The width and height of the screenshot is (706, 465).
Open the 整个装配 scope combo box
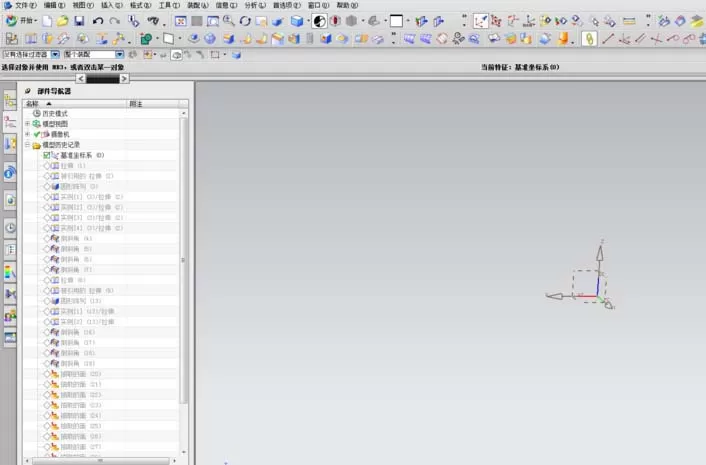pos(93,54)
